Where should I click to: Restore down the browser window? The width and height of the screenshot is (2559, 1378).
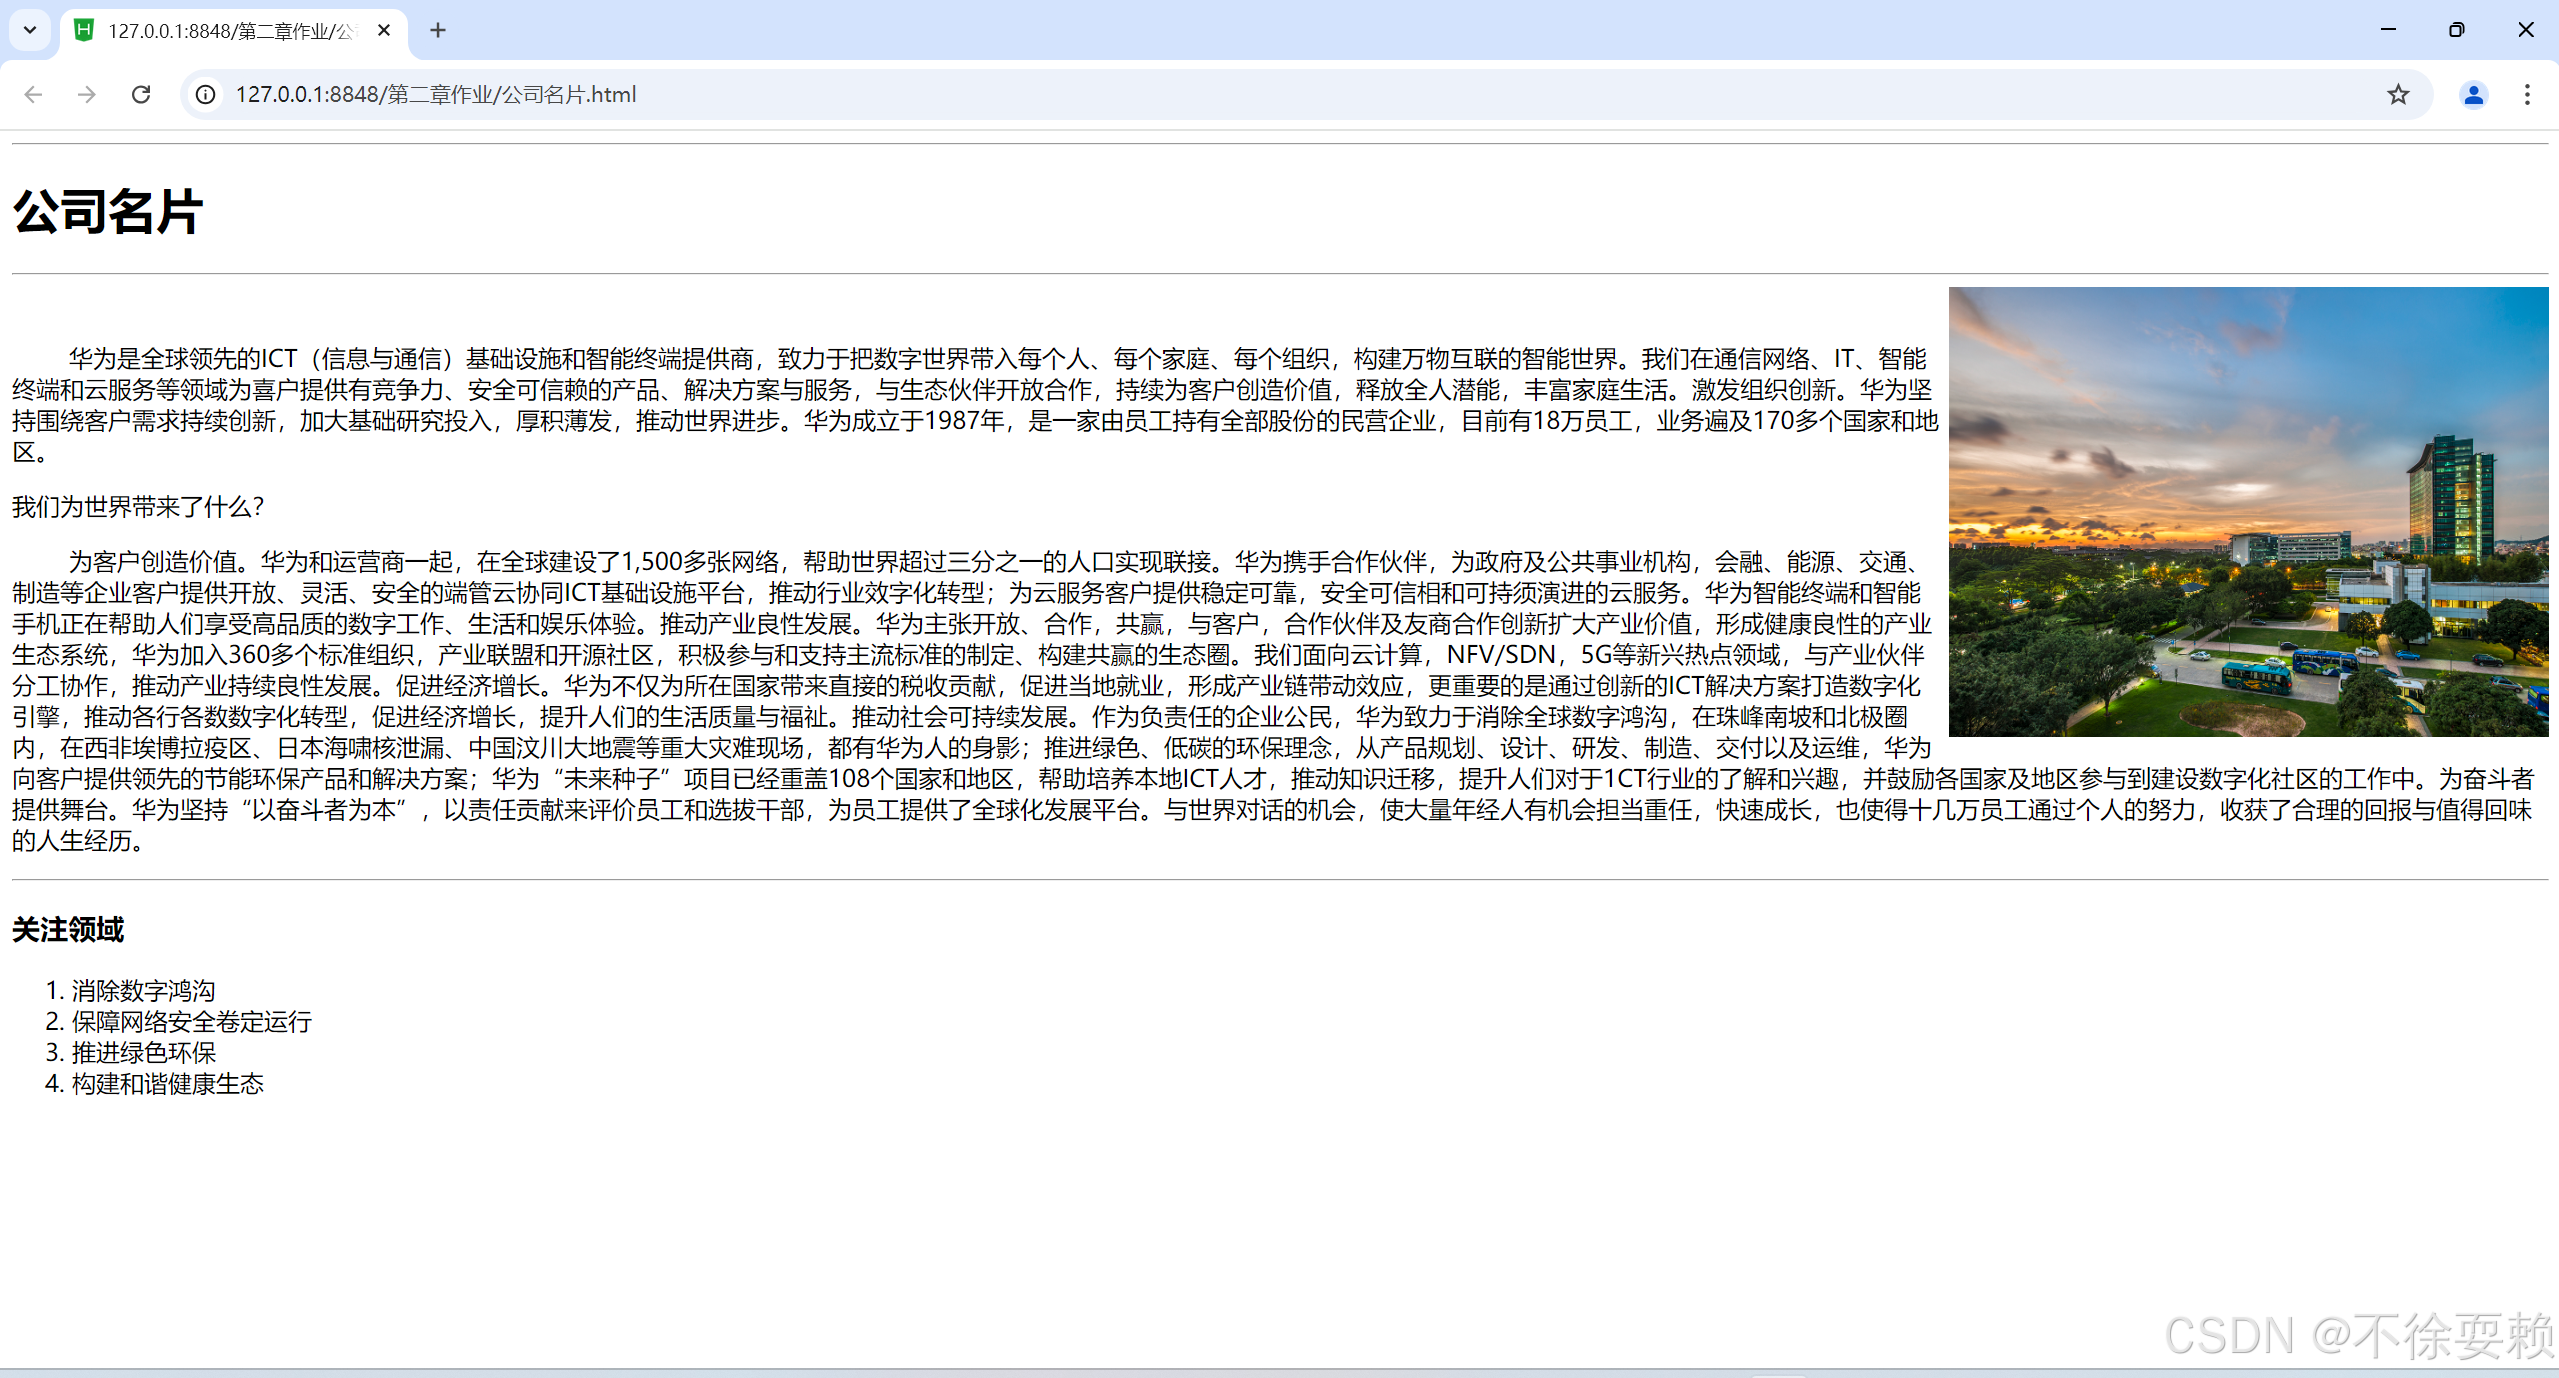coord(2456,30)
